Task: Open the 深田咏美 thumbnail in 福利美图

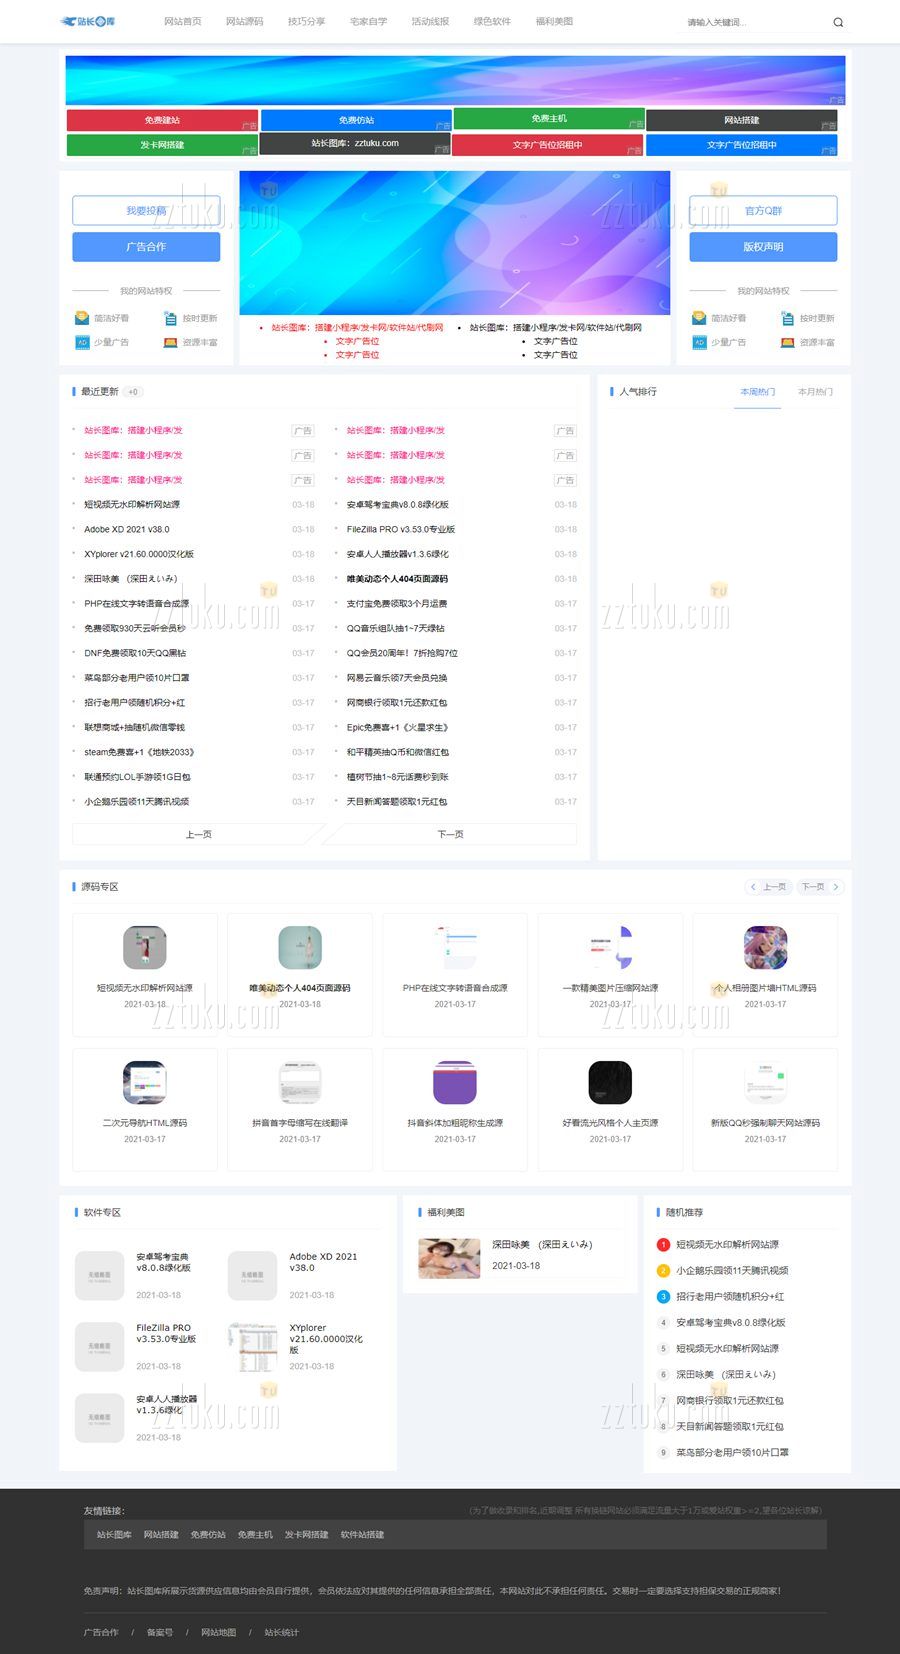Action: click(449, 1258)
